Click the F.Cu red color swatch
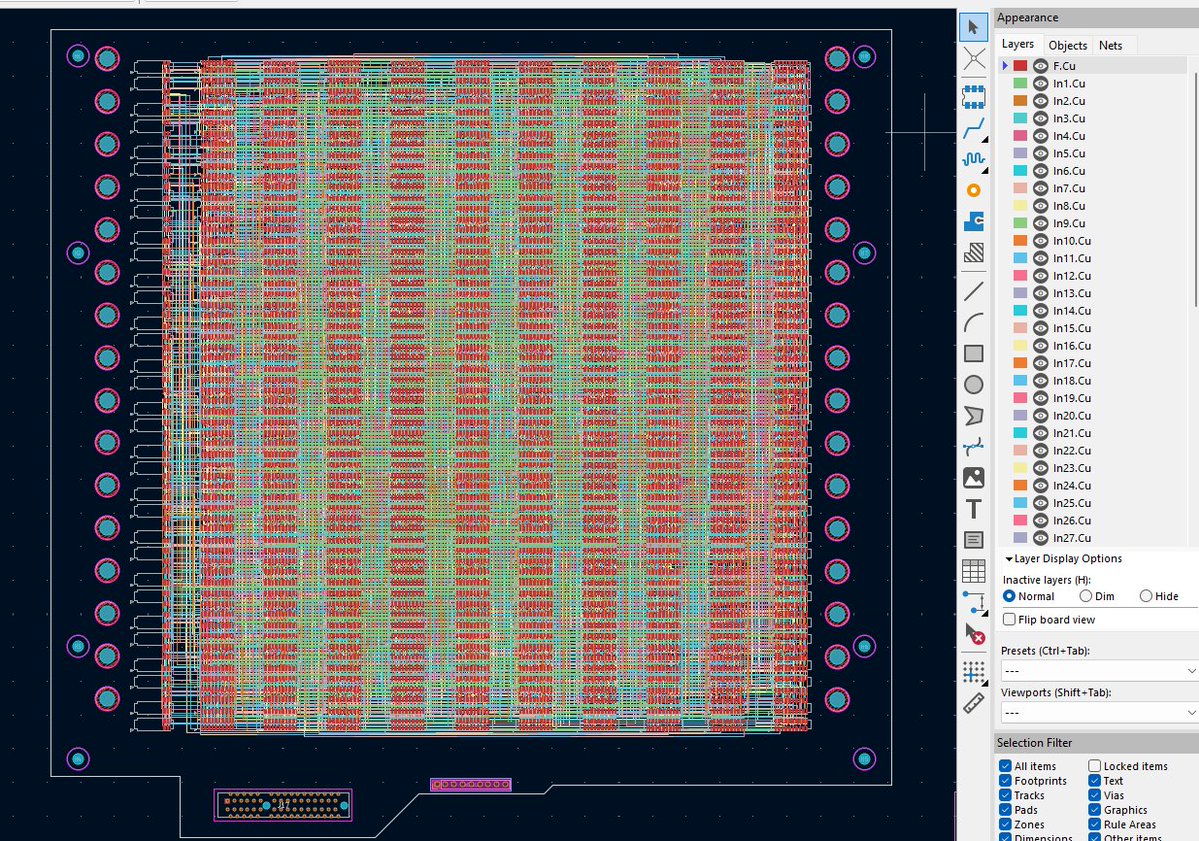Screen dimensions: 1199x841 pos(1020,66)
